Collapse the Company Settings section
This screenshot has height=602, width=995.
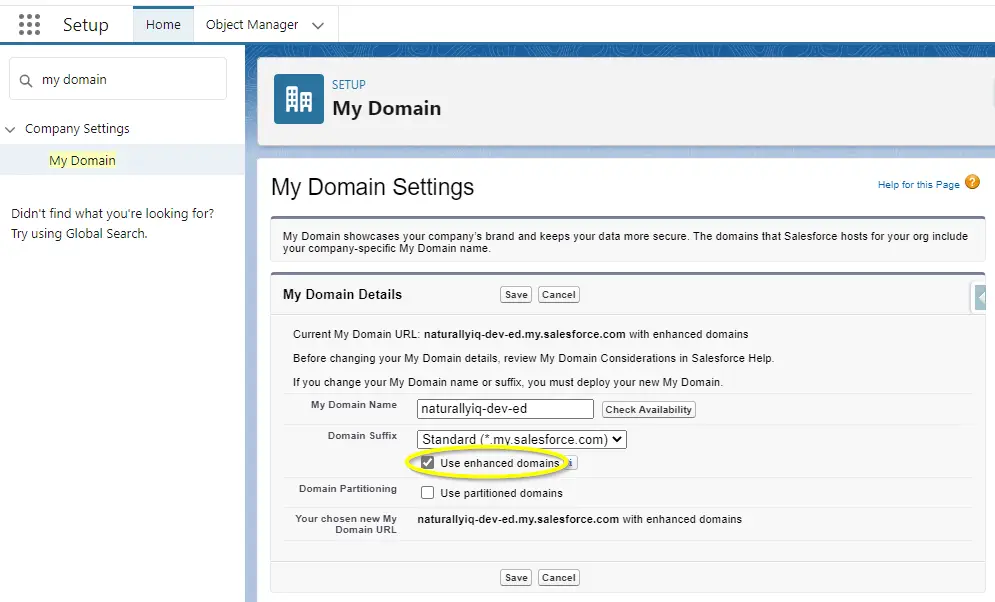(11, 129)
